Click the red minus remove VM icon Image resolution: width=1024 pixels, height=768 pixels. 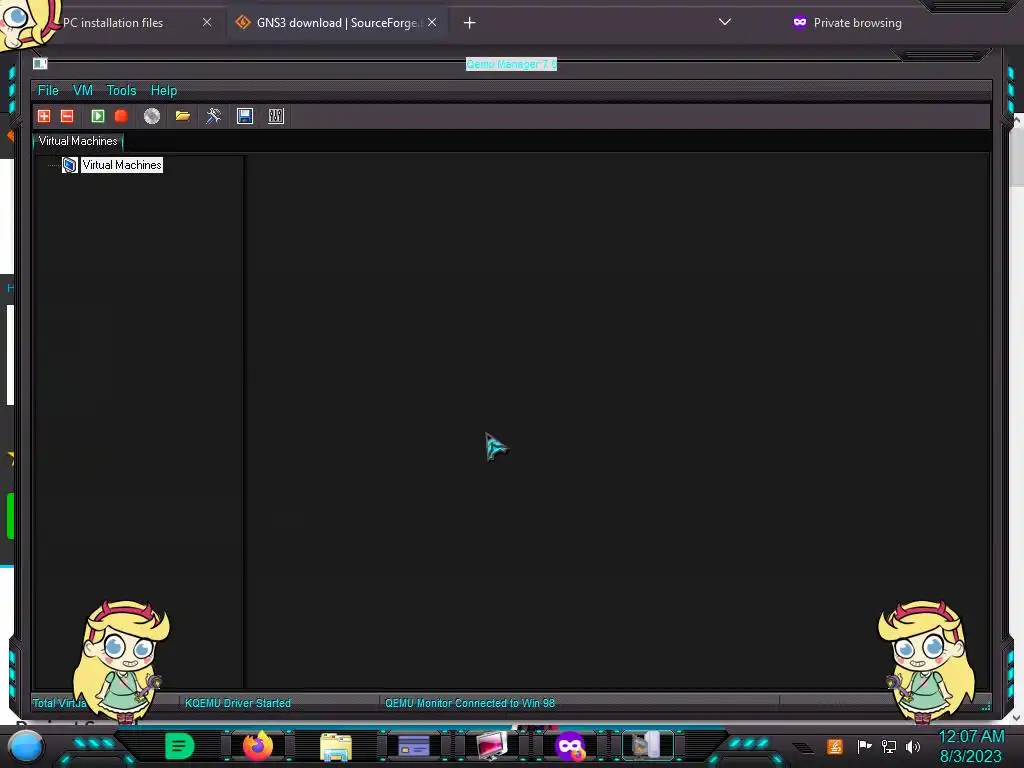click(x=67, y=116)
